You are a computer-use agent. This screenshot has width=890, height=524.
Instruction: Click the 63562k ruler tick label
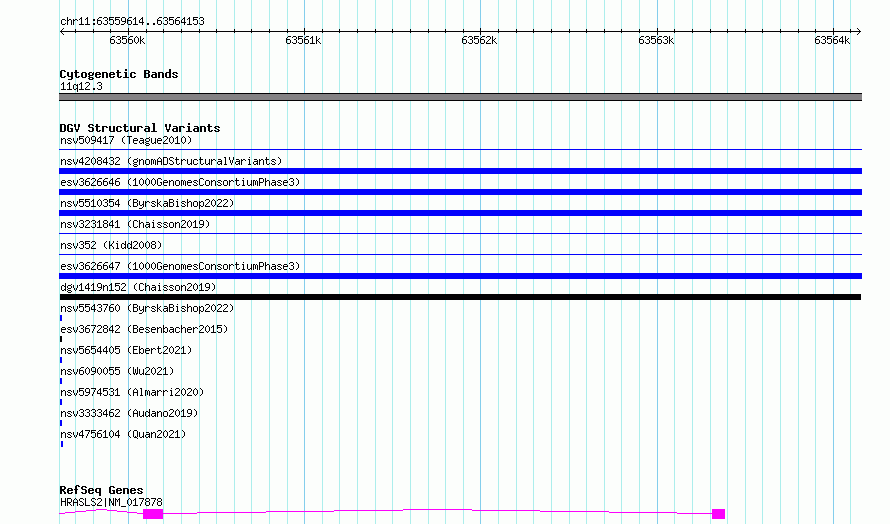[479, 40]
